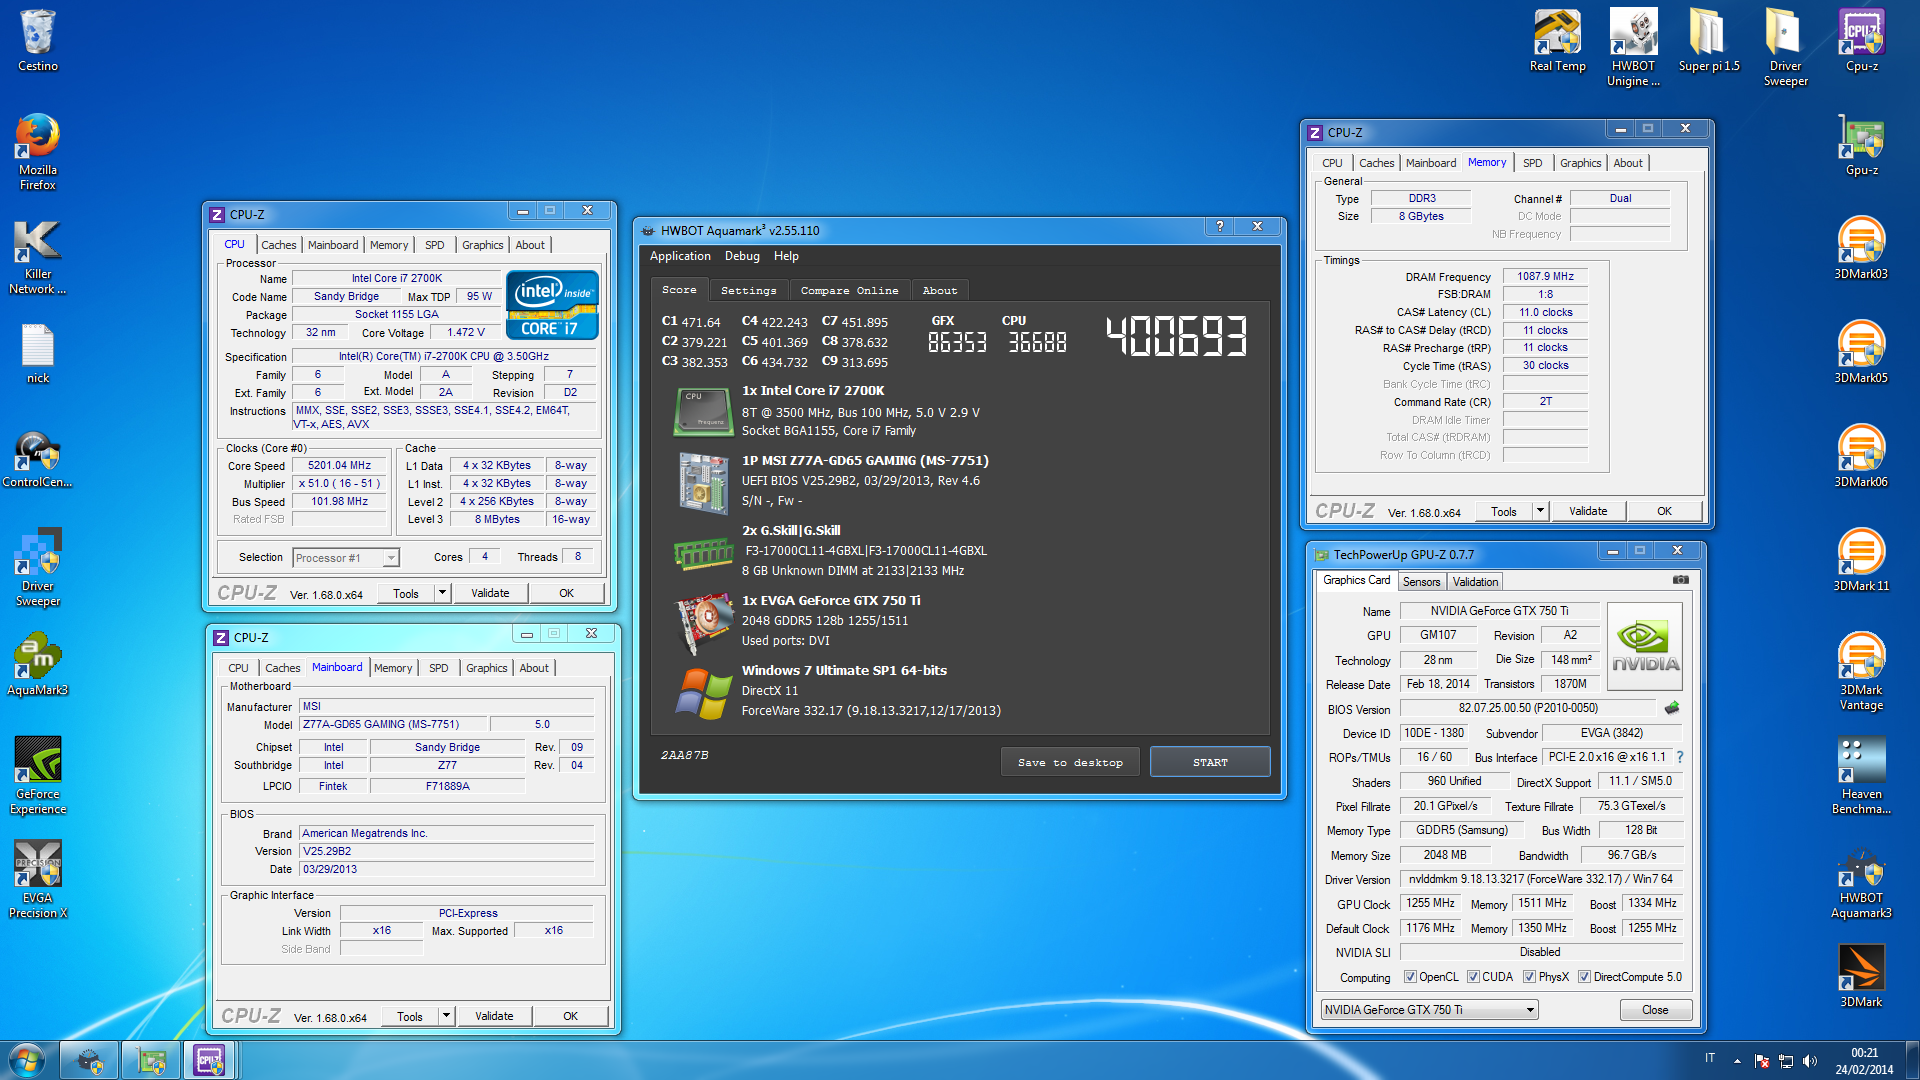The image size is (1920, 1080).
Task: Toggle the PhysX checkbox in GPU-Z
Action: 1529,977
